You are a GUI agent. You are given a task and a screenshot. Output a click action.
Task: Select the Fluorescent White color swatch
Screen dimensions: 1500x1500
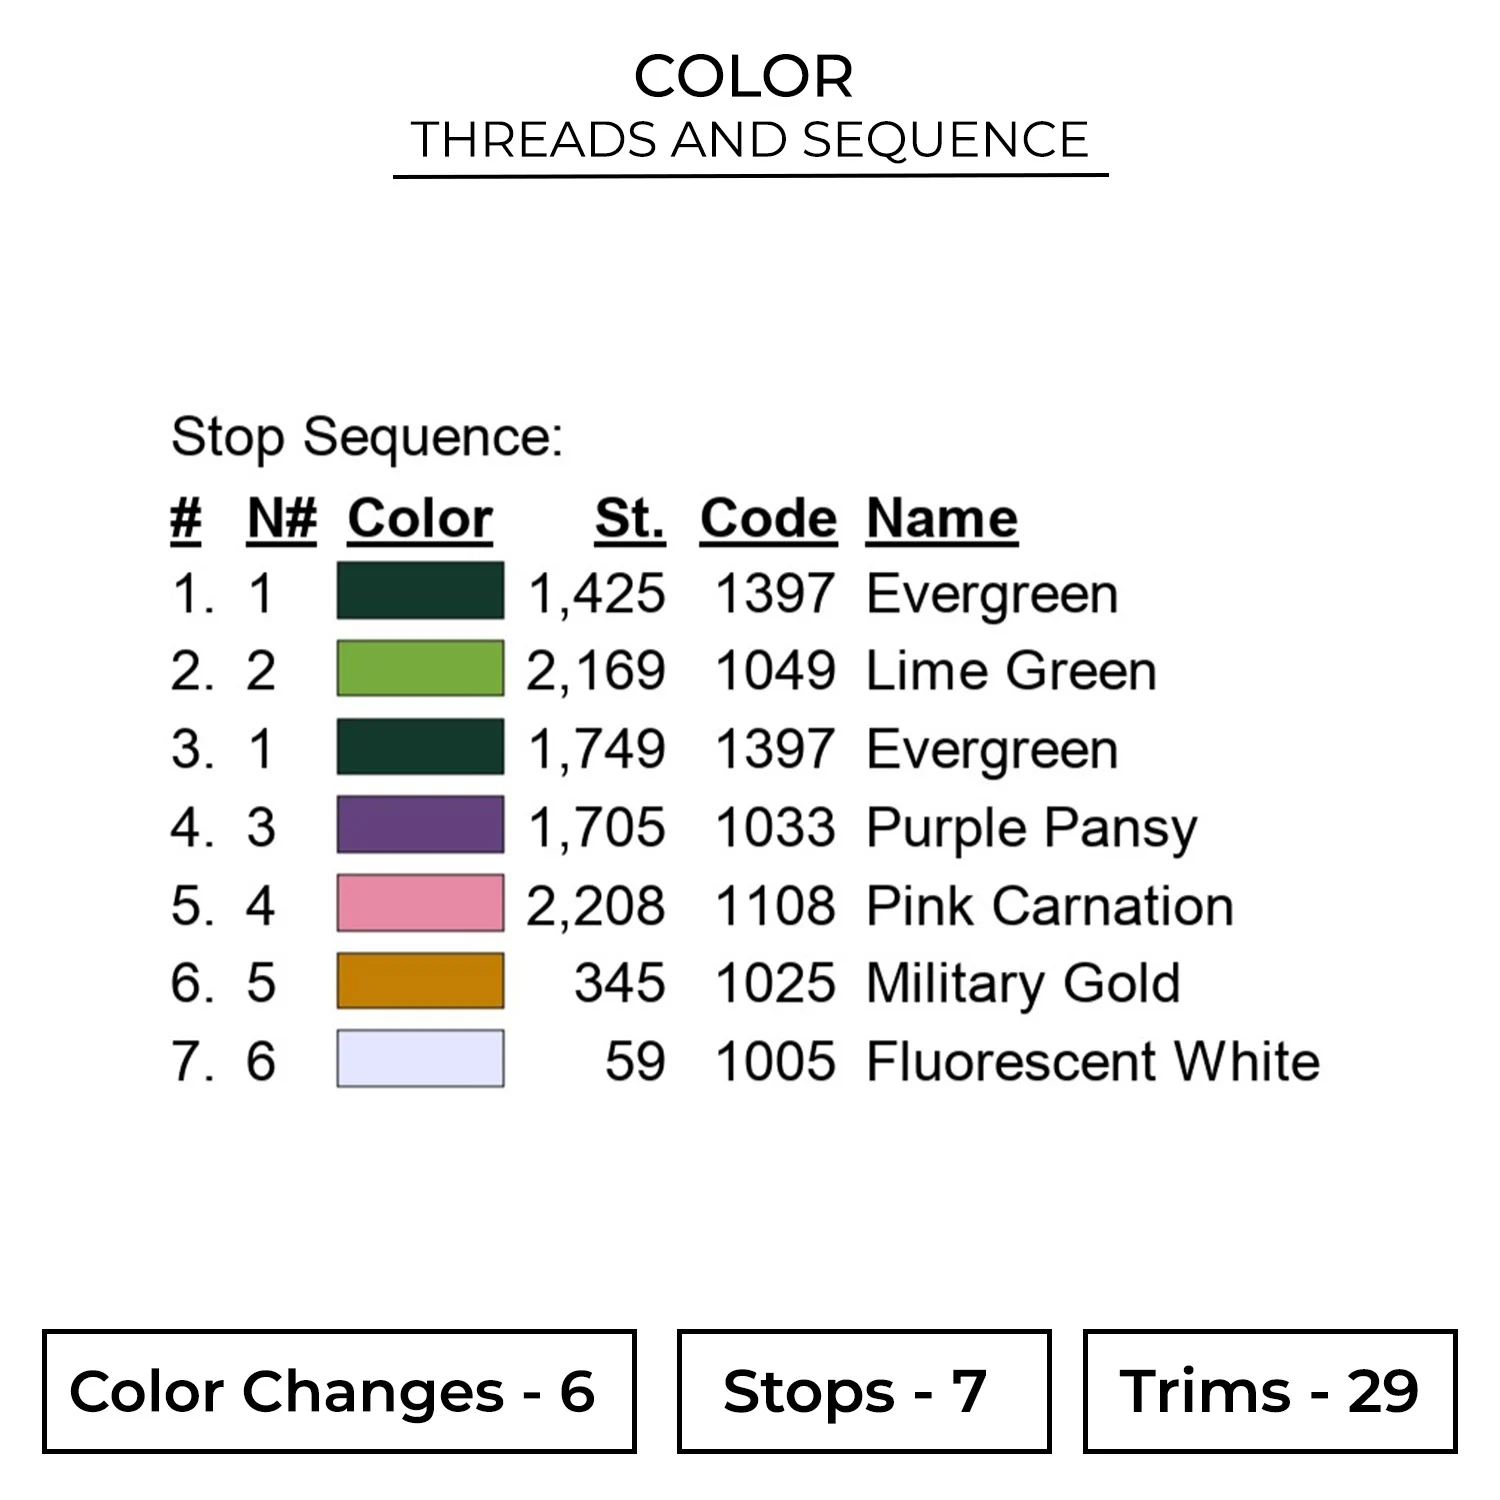click(420, 1059)
